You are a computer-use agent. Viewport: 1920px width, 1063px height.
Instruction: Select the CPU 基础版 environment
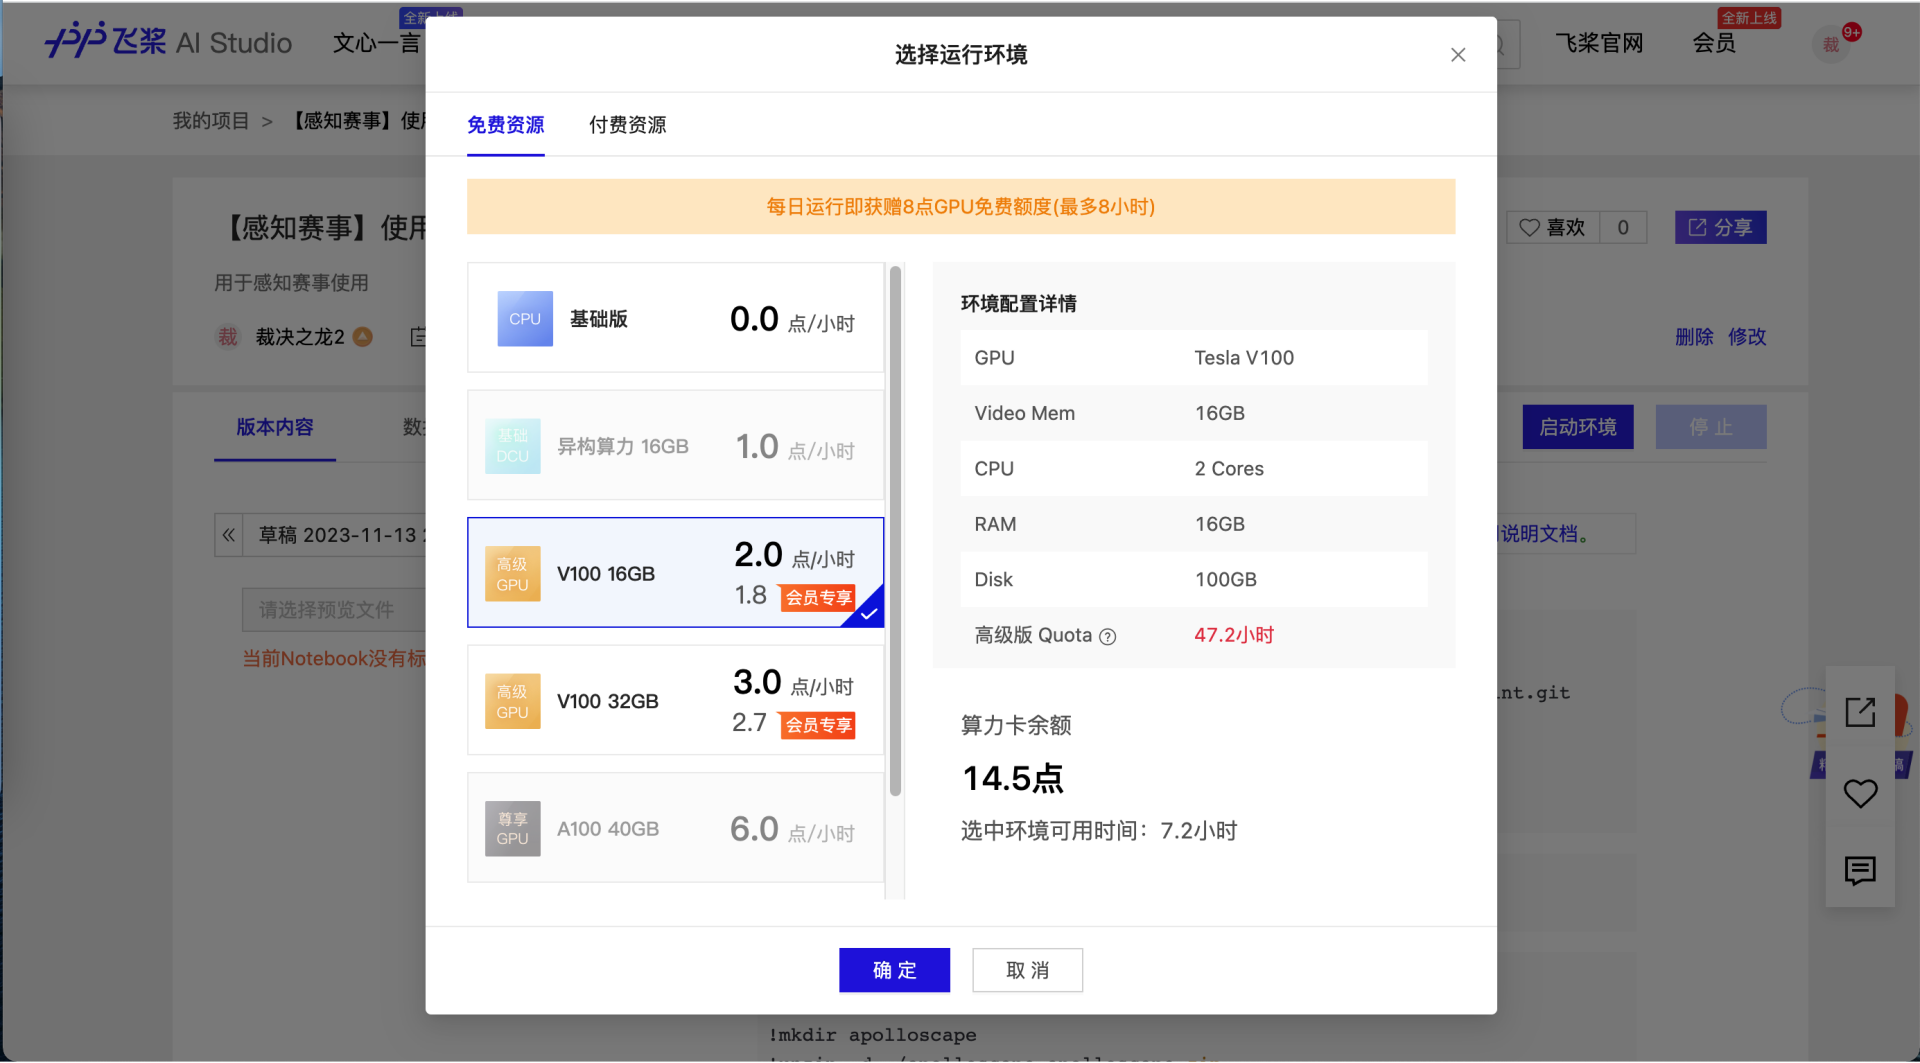[x=675, y=317]
